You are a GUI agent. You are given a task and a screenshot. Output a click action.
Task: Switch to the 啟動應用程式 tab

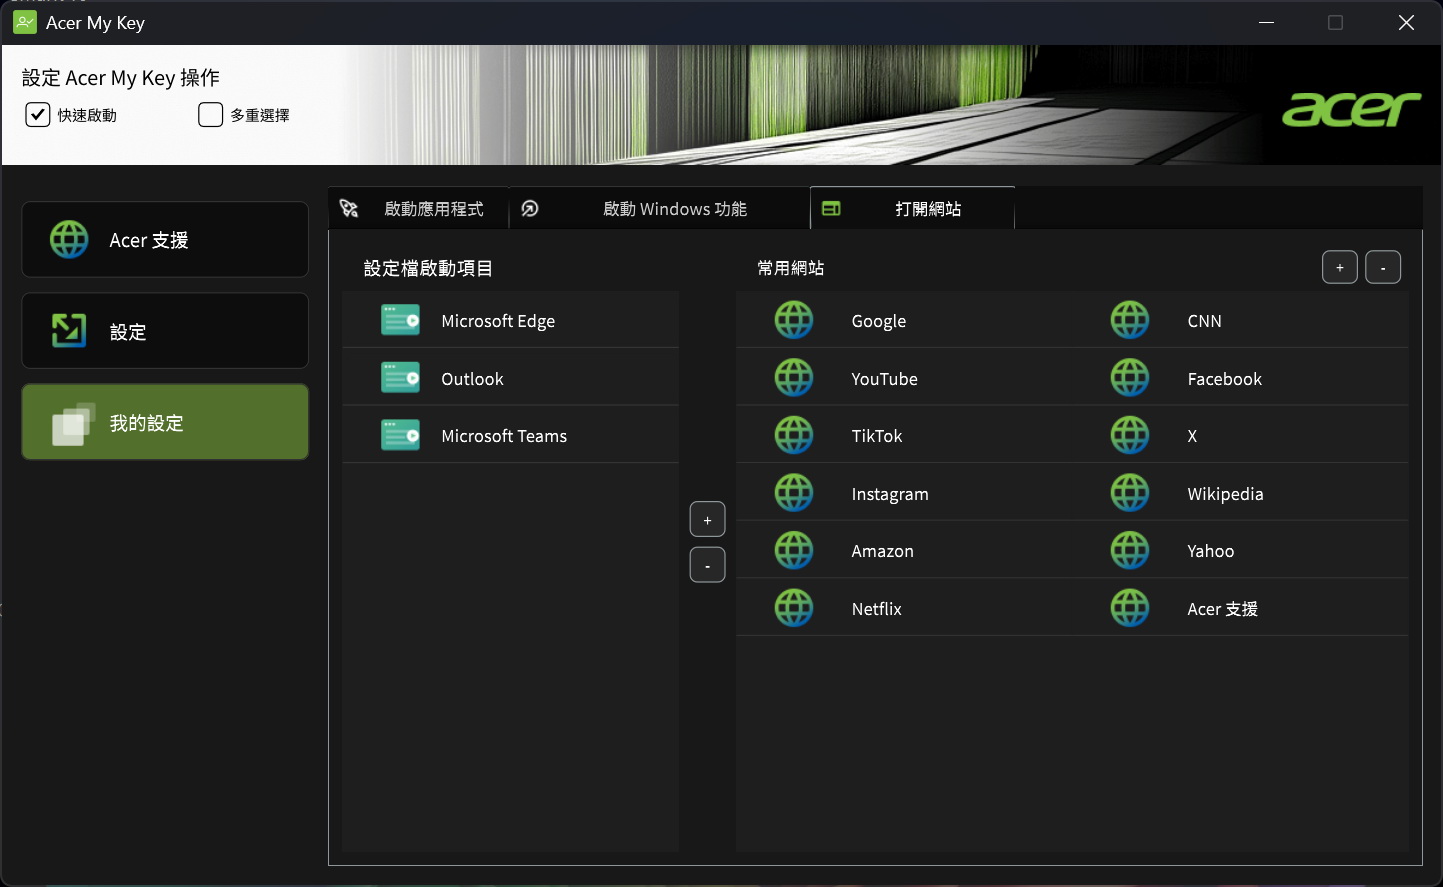[419, 209]
